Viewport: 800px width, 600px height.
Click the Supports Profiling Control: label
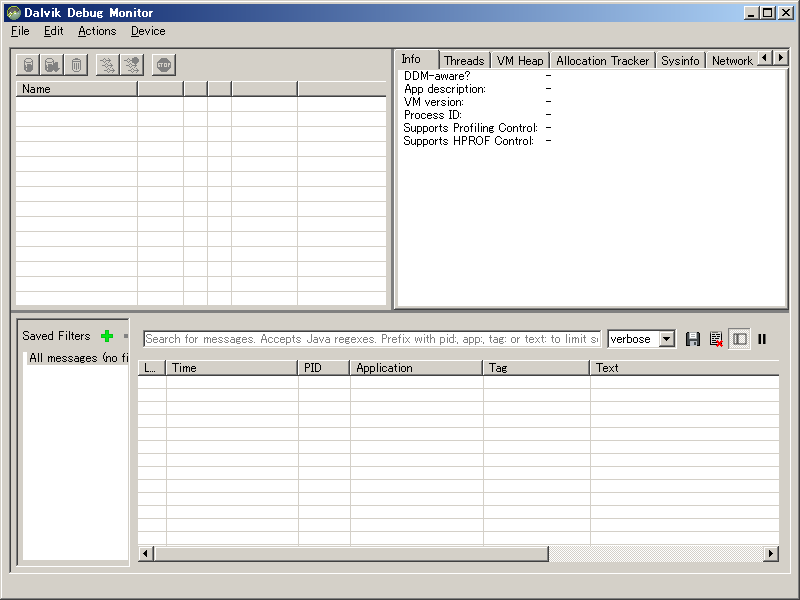470,128
